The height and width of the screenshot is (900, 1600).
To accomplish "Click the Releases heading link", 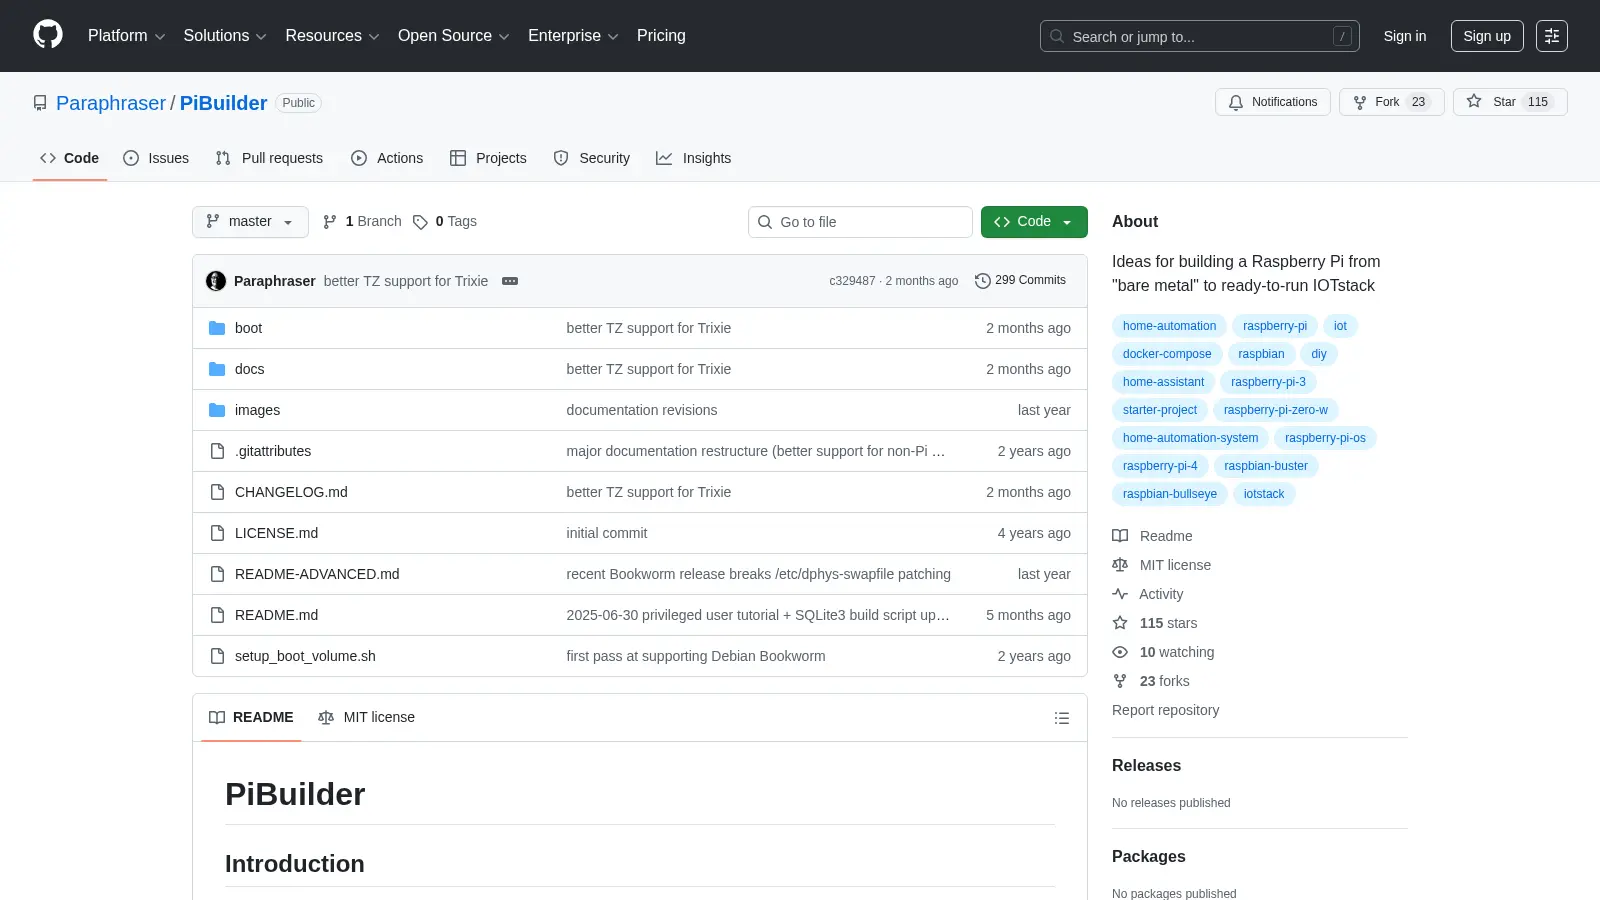I will (1146, 766).
